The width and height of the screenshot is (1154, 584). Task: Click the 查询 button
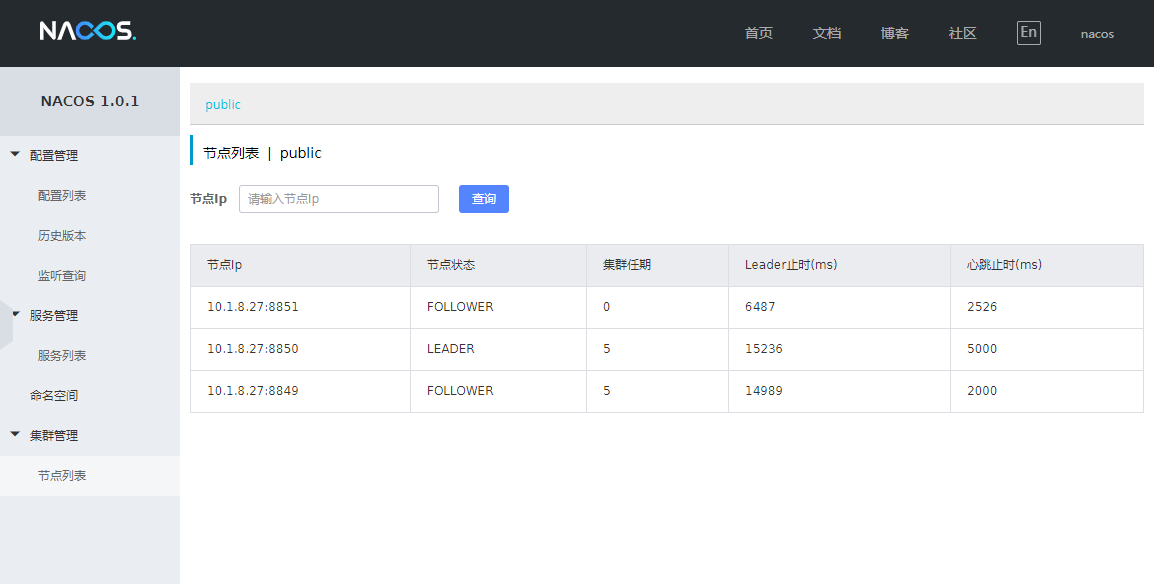point(484,199)
